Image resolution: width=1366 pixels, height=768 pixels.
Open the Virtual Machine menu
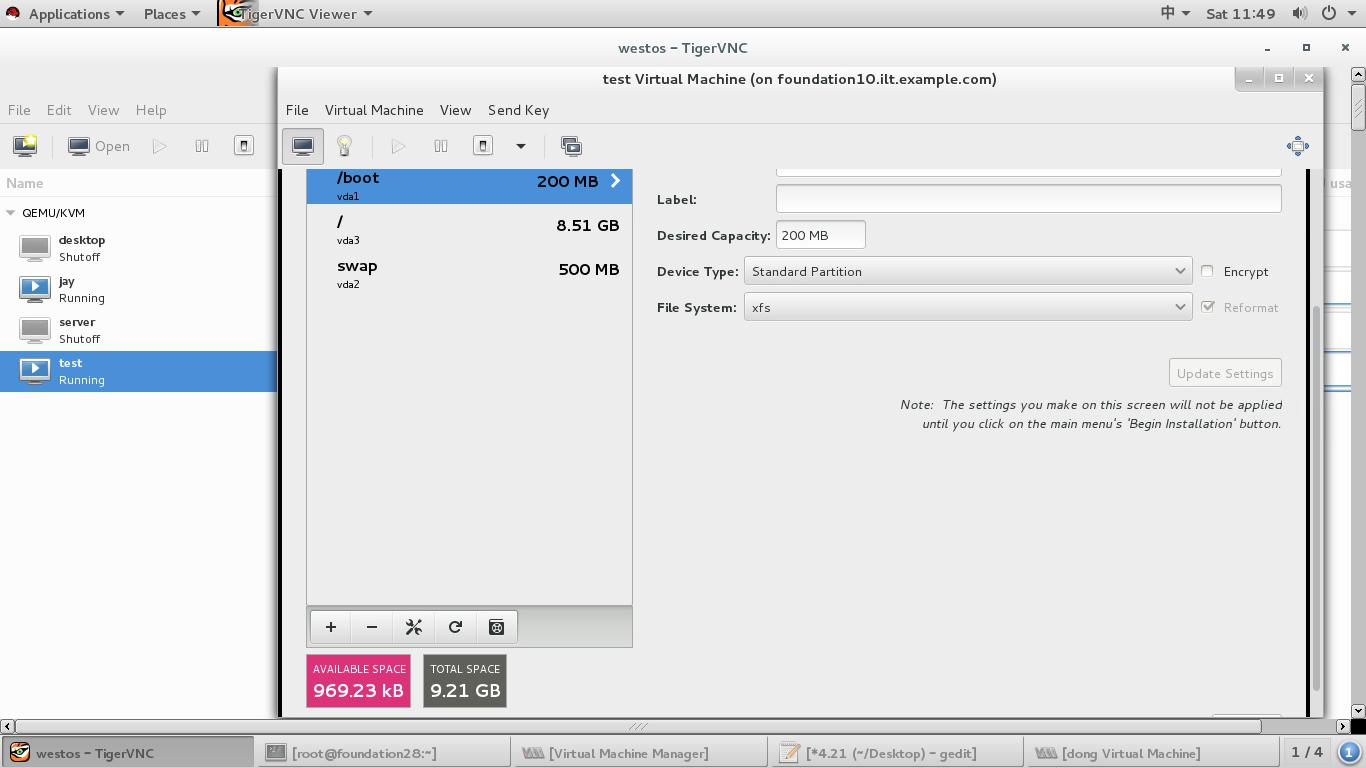point(374,110)
